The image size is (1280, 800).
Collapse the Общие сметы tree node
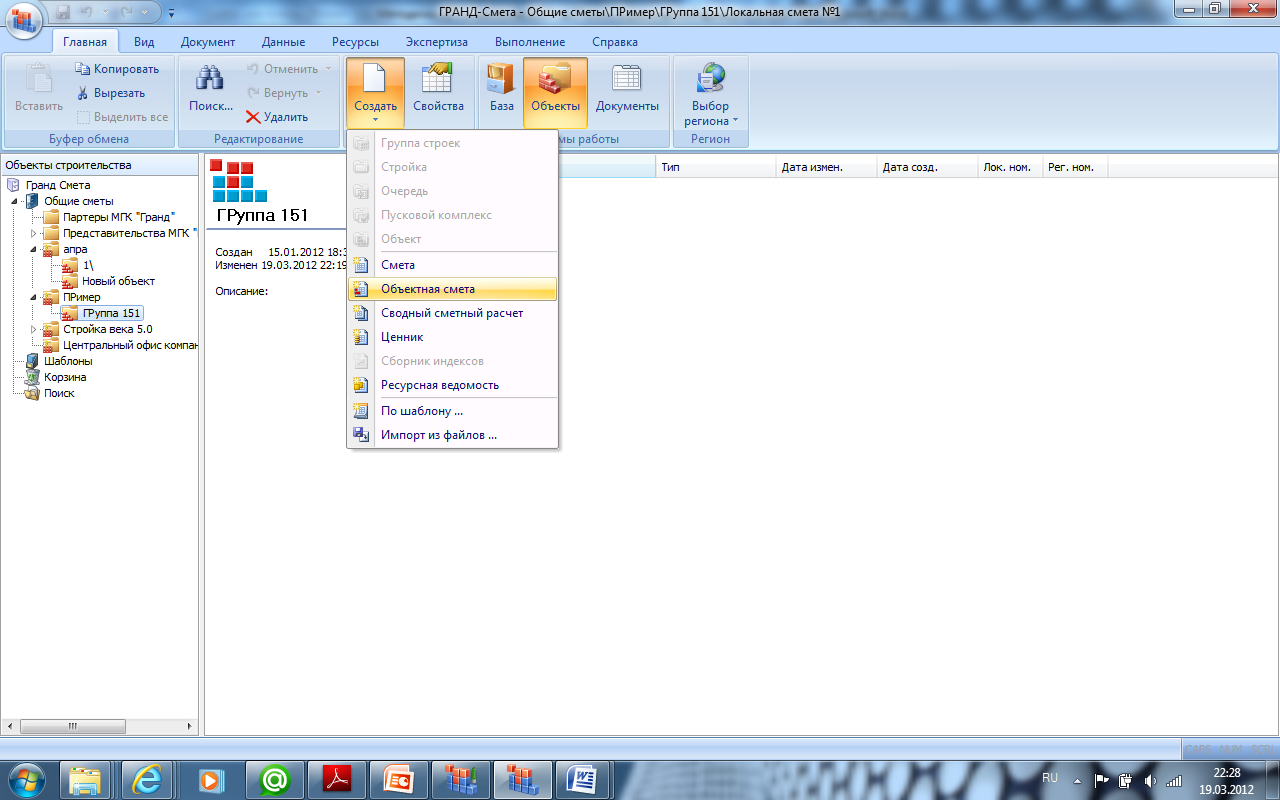(x=15, y=201)
